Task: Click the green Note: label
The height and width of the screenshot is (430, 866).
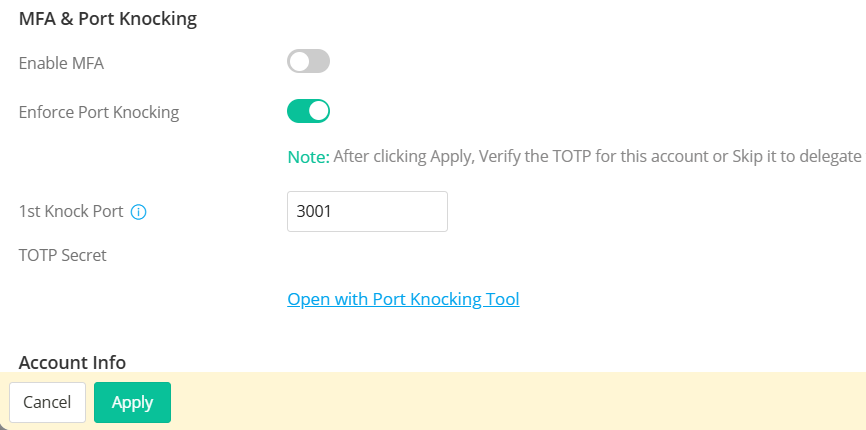Action: click(x=308, y=156)
